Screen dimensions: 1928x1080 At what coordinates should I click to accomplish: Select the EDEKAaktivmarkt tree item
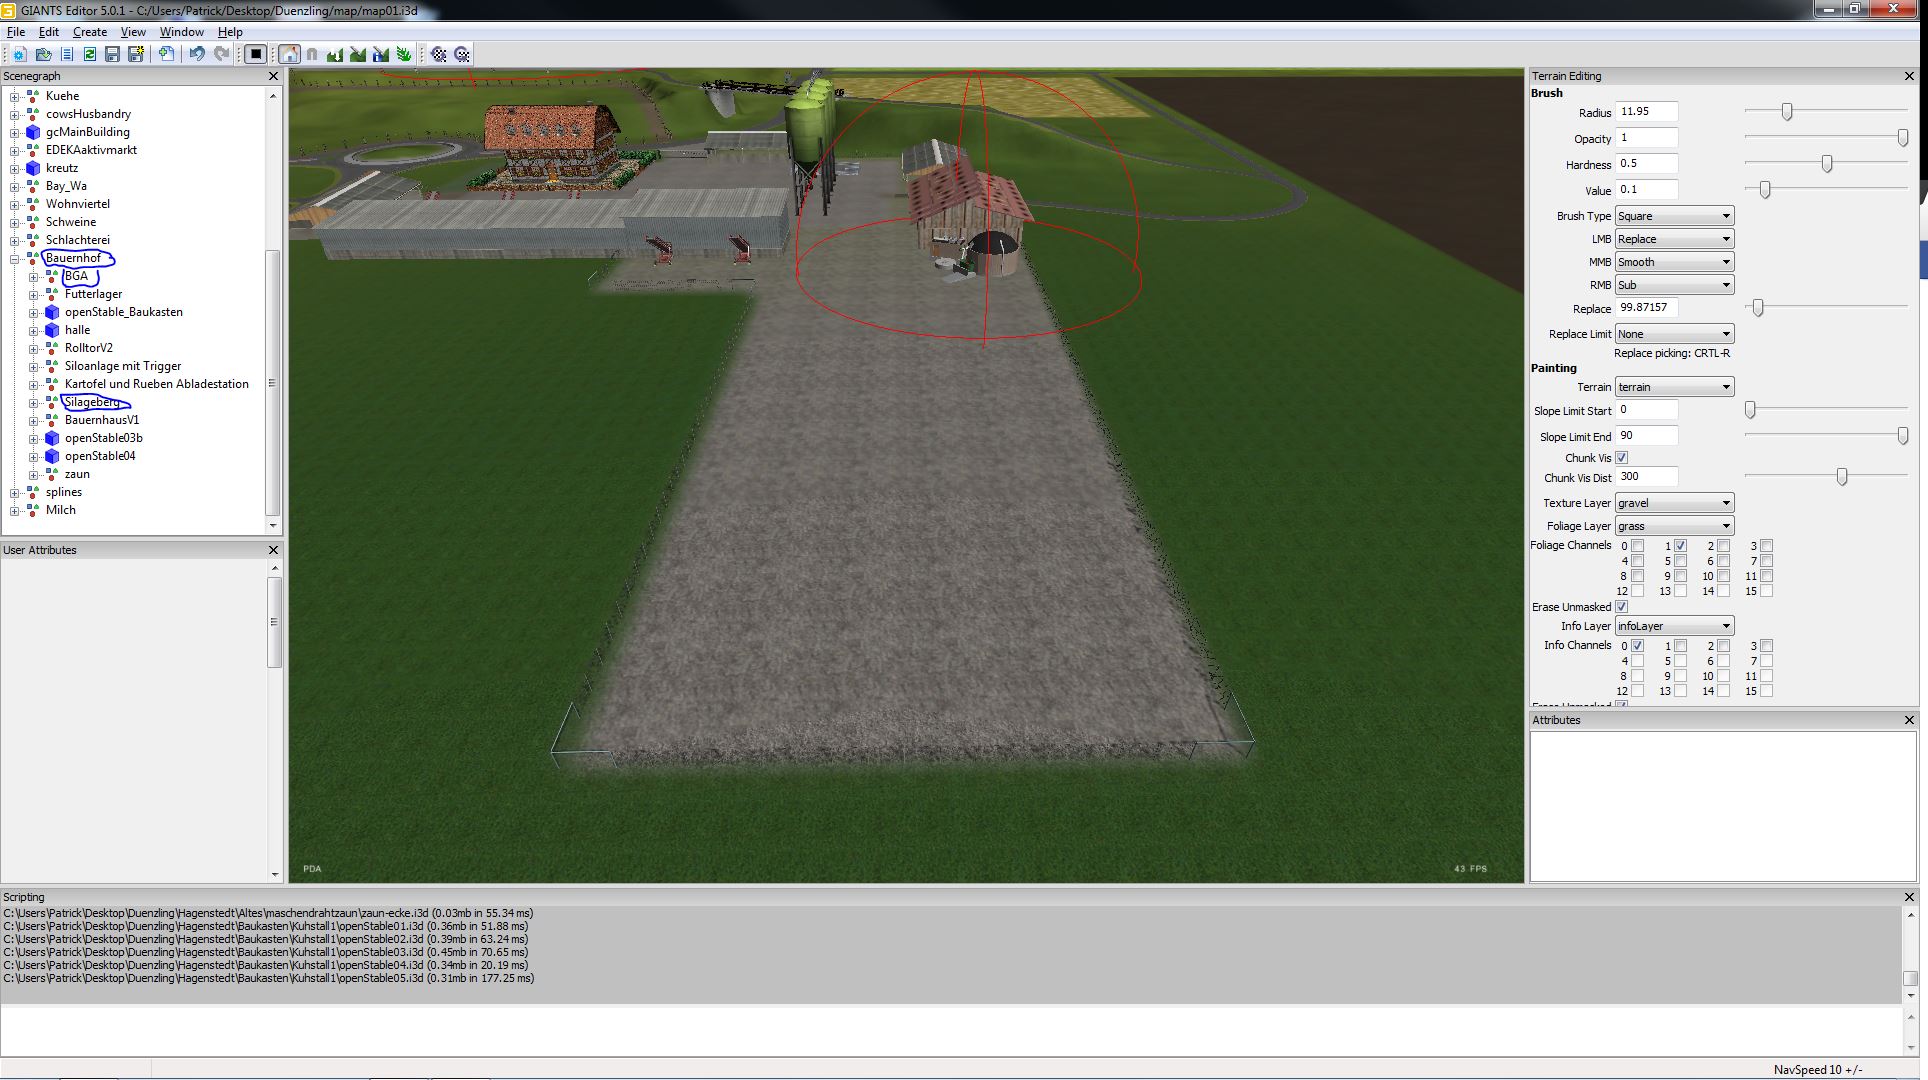coord(92,150)
